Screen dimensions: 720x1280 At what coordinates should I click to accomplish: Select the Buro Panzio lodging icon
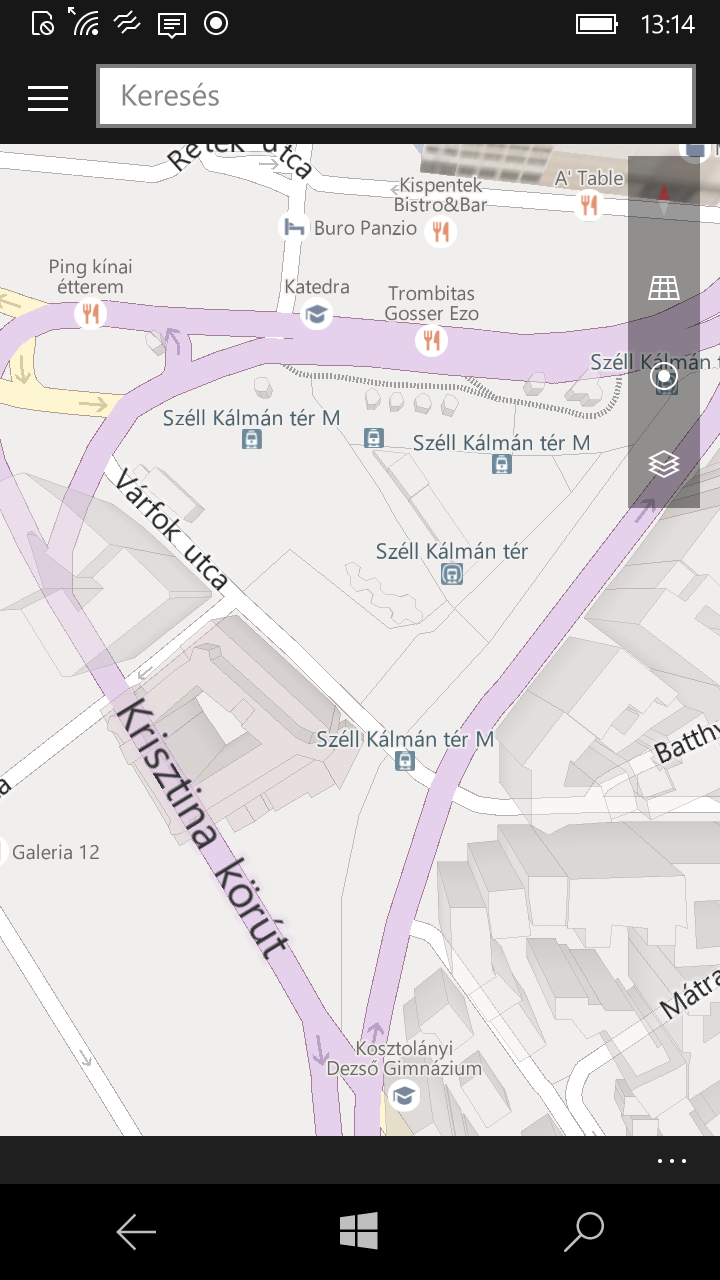click(293, 227)
